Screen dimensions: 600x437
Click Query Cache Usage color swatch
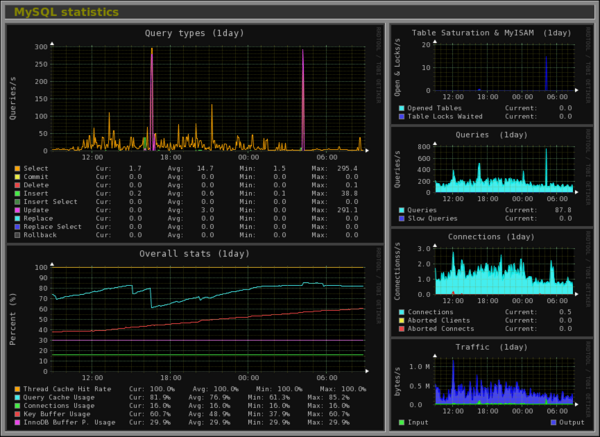pyautogui.click(x=17, y=398)
